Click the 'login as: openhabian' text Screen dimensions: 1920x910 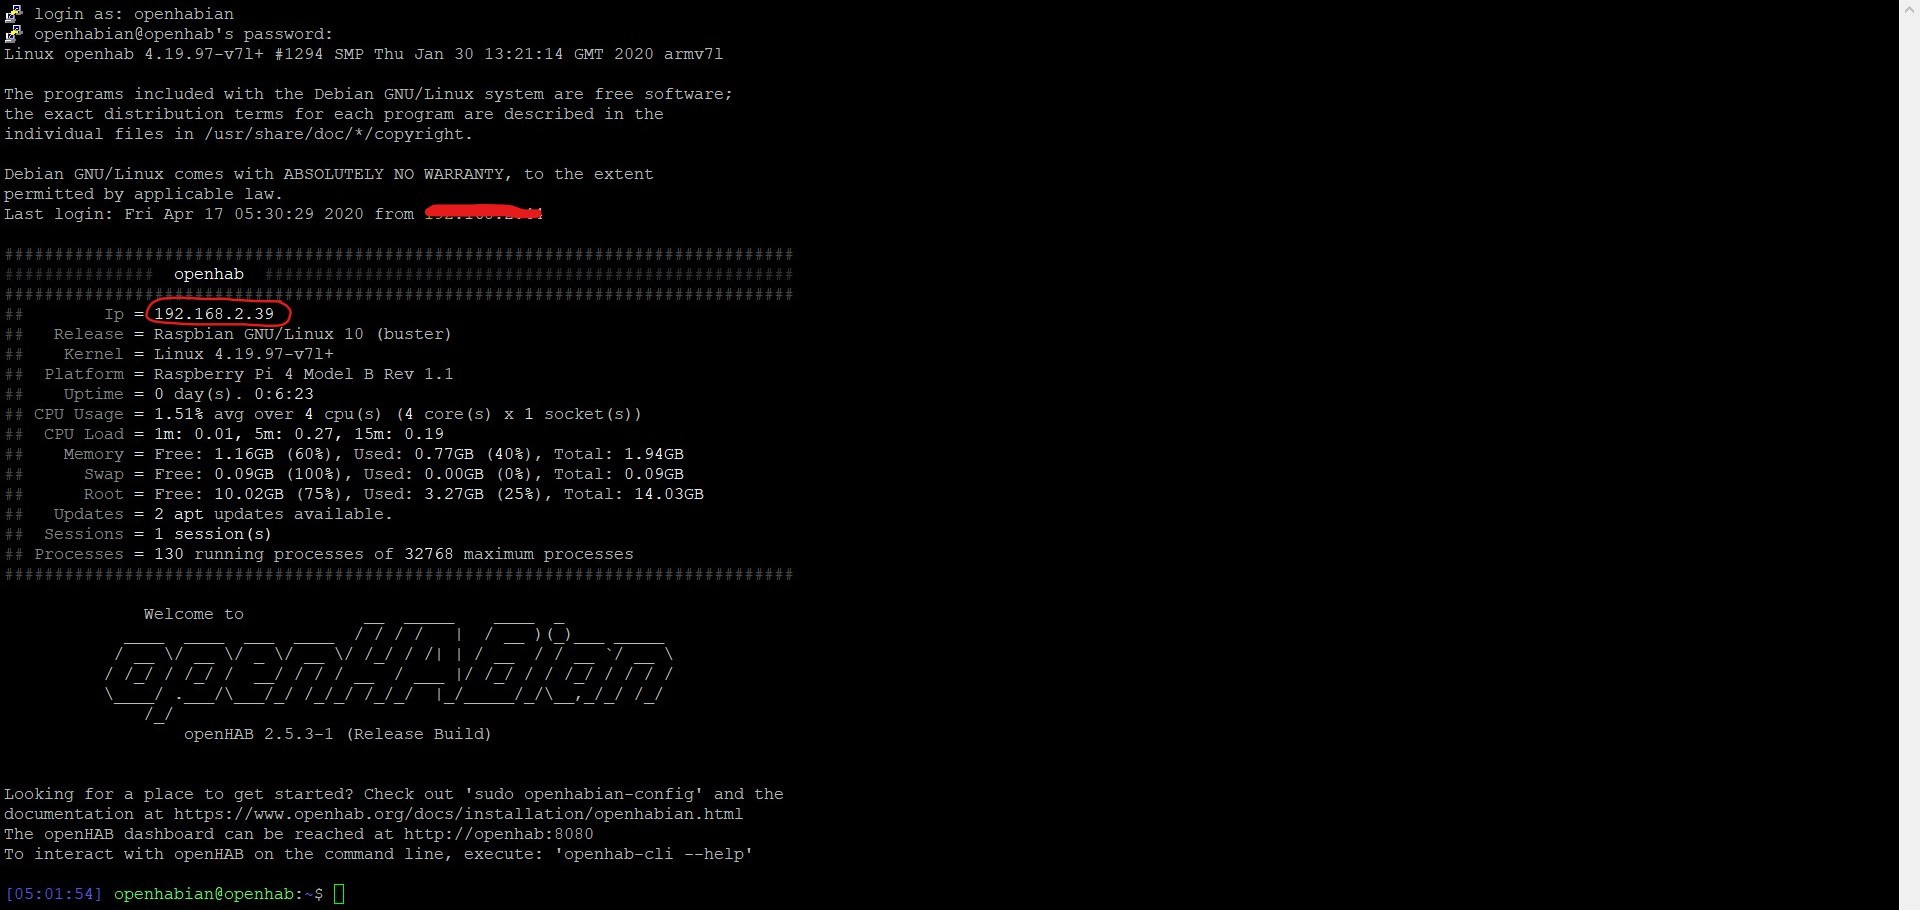coord(134,14)
